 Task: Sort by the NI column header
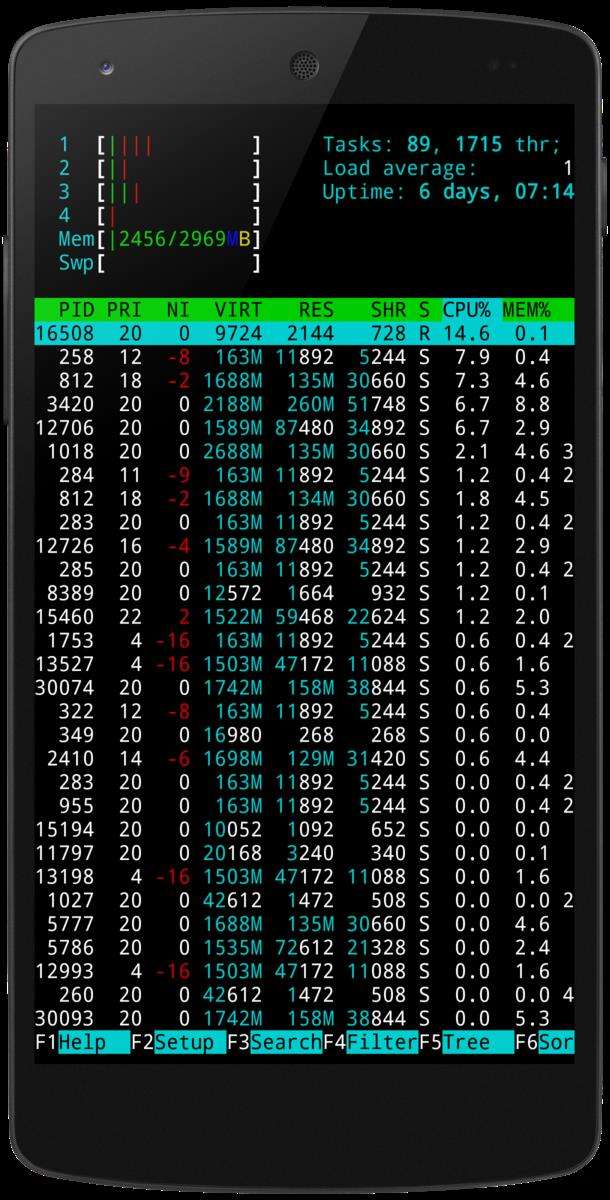tap(179, 310)
